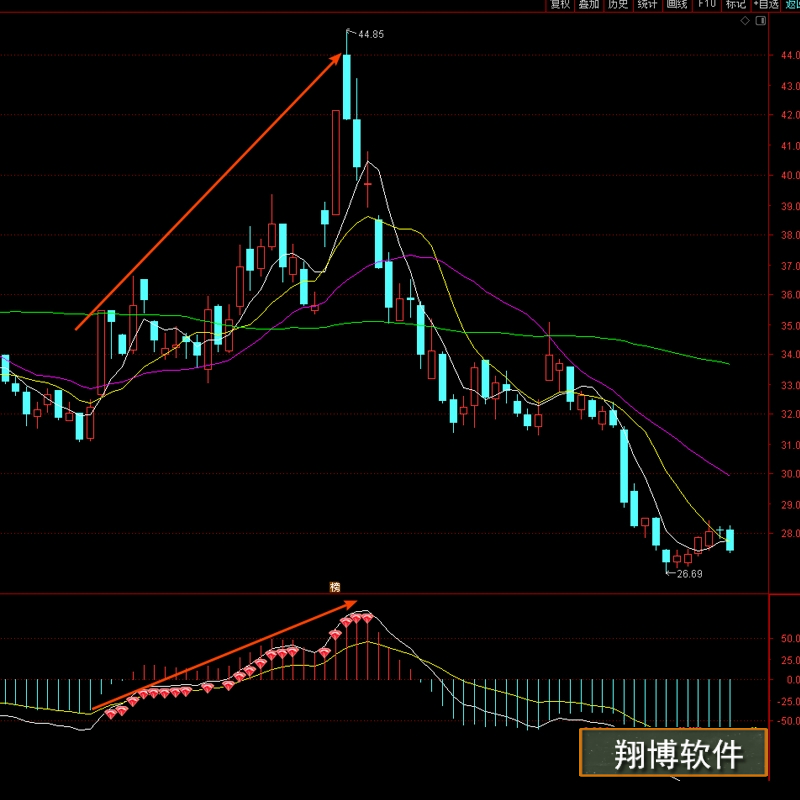
Task: Toggle the side panel icon beside the diamond
Action: pyautogui.click(x=761, y=21)
